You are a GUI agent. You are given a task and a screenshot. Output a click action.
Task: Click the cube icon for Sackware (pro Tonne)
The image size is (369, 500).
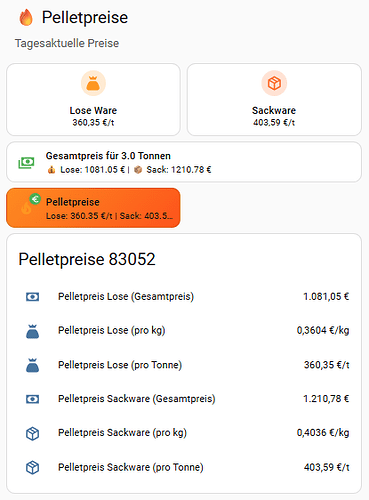(x=32, y=467)
